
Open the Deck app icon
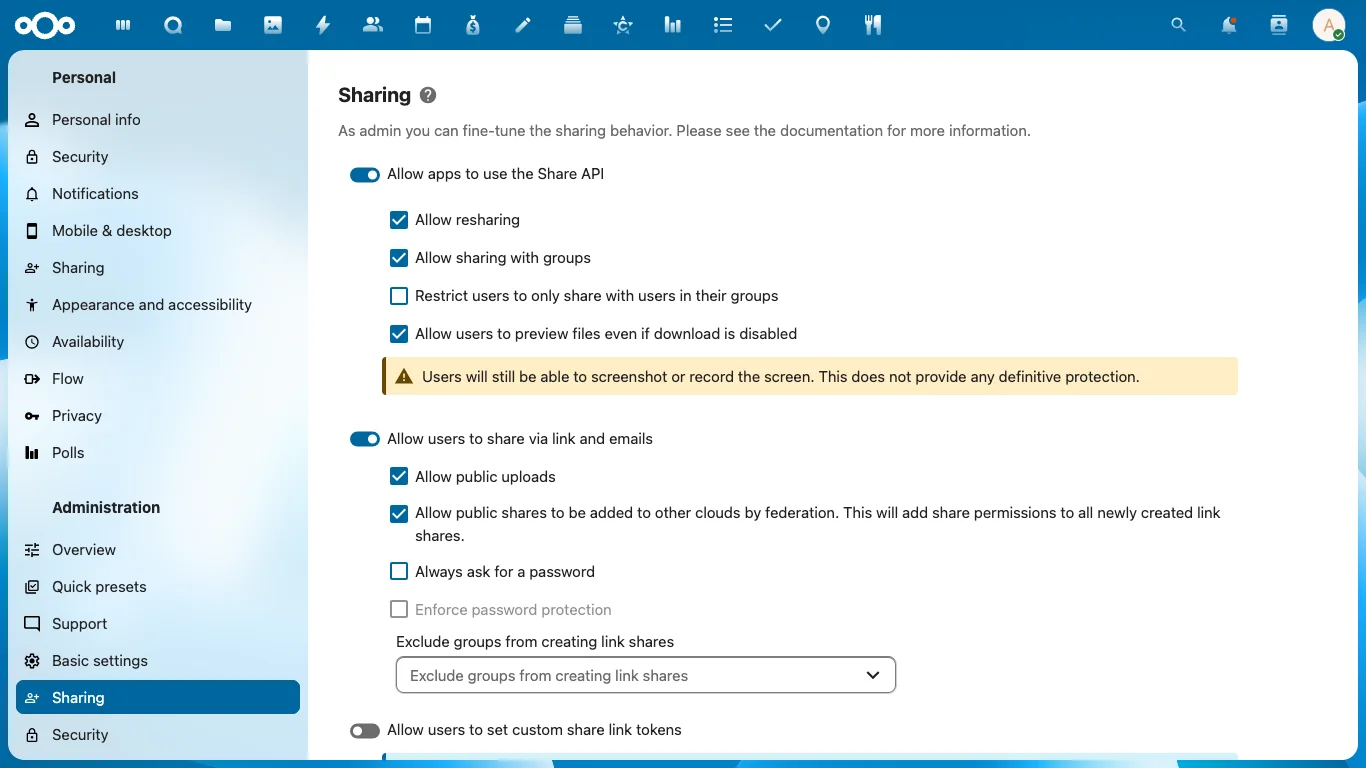coord(573,25)
